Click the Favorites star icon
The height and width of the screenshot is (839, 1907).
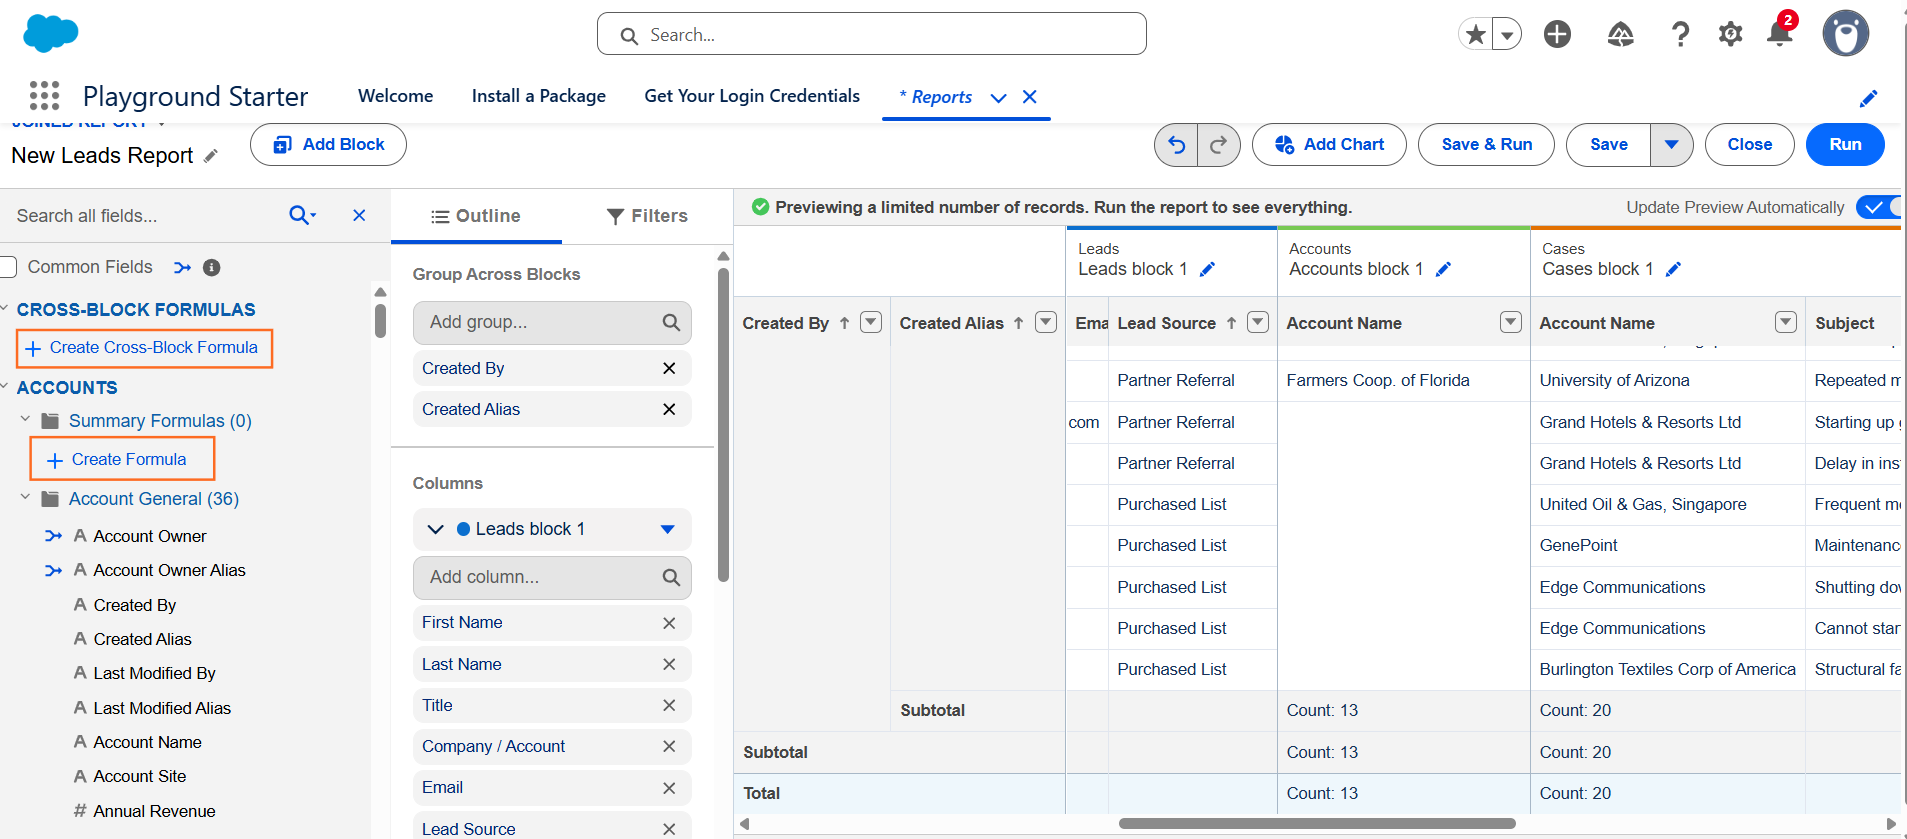click(x=1475, y=35)
